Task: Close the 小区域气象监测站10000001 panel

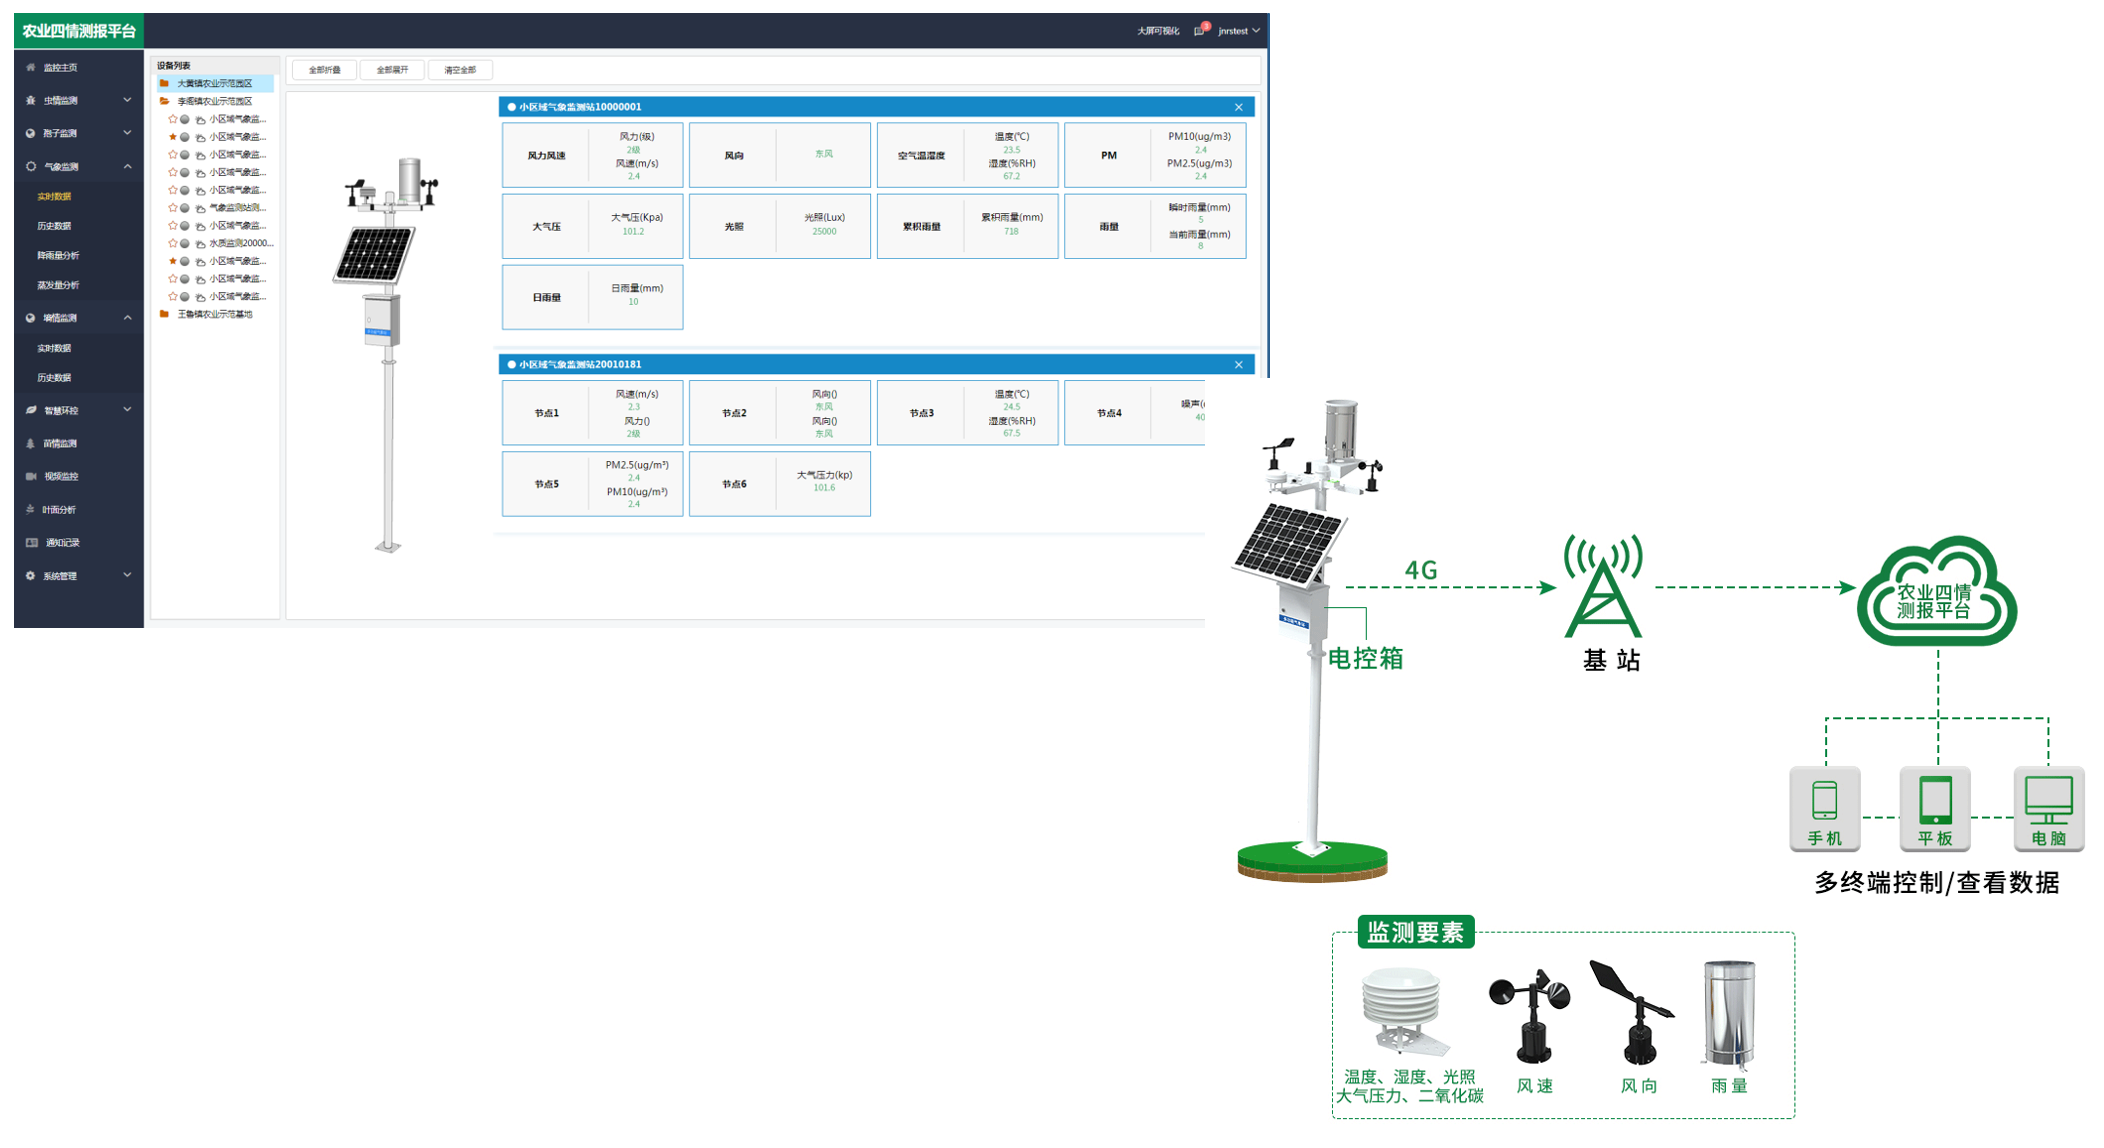Action: coord(1239,107)
